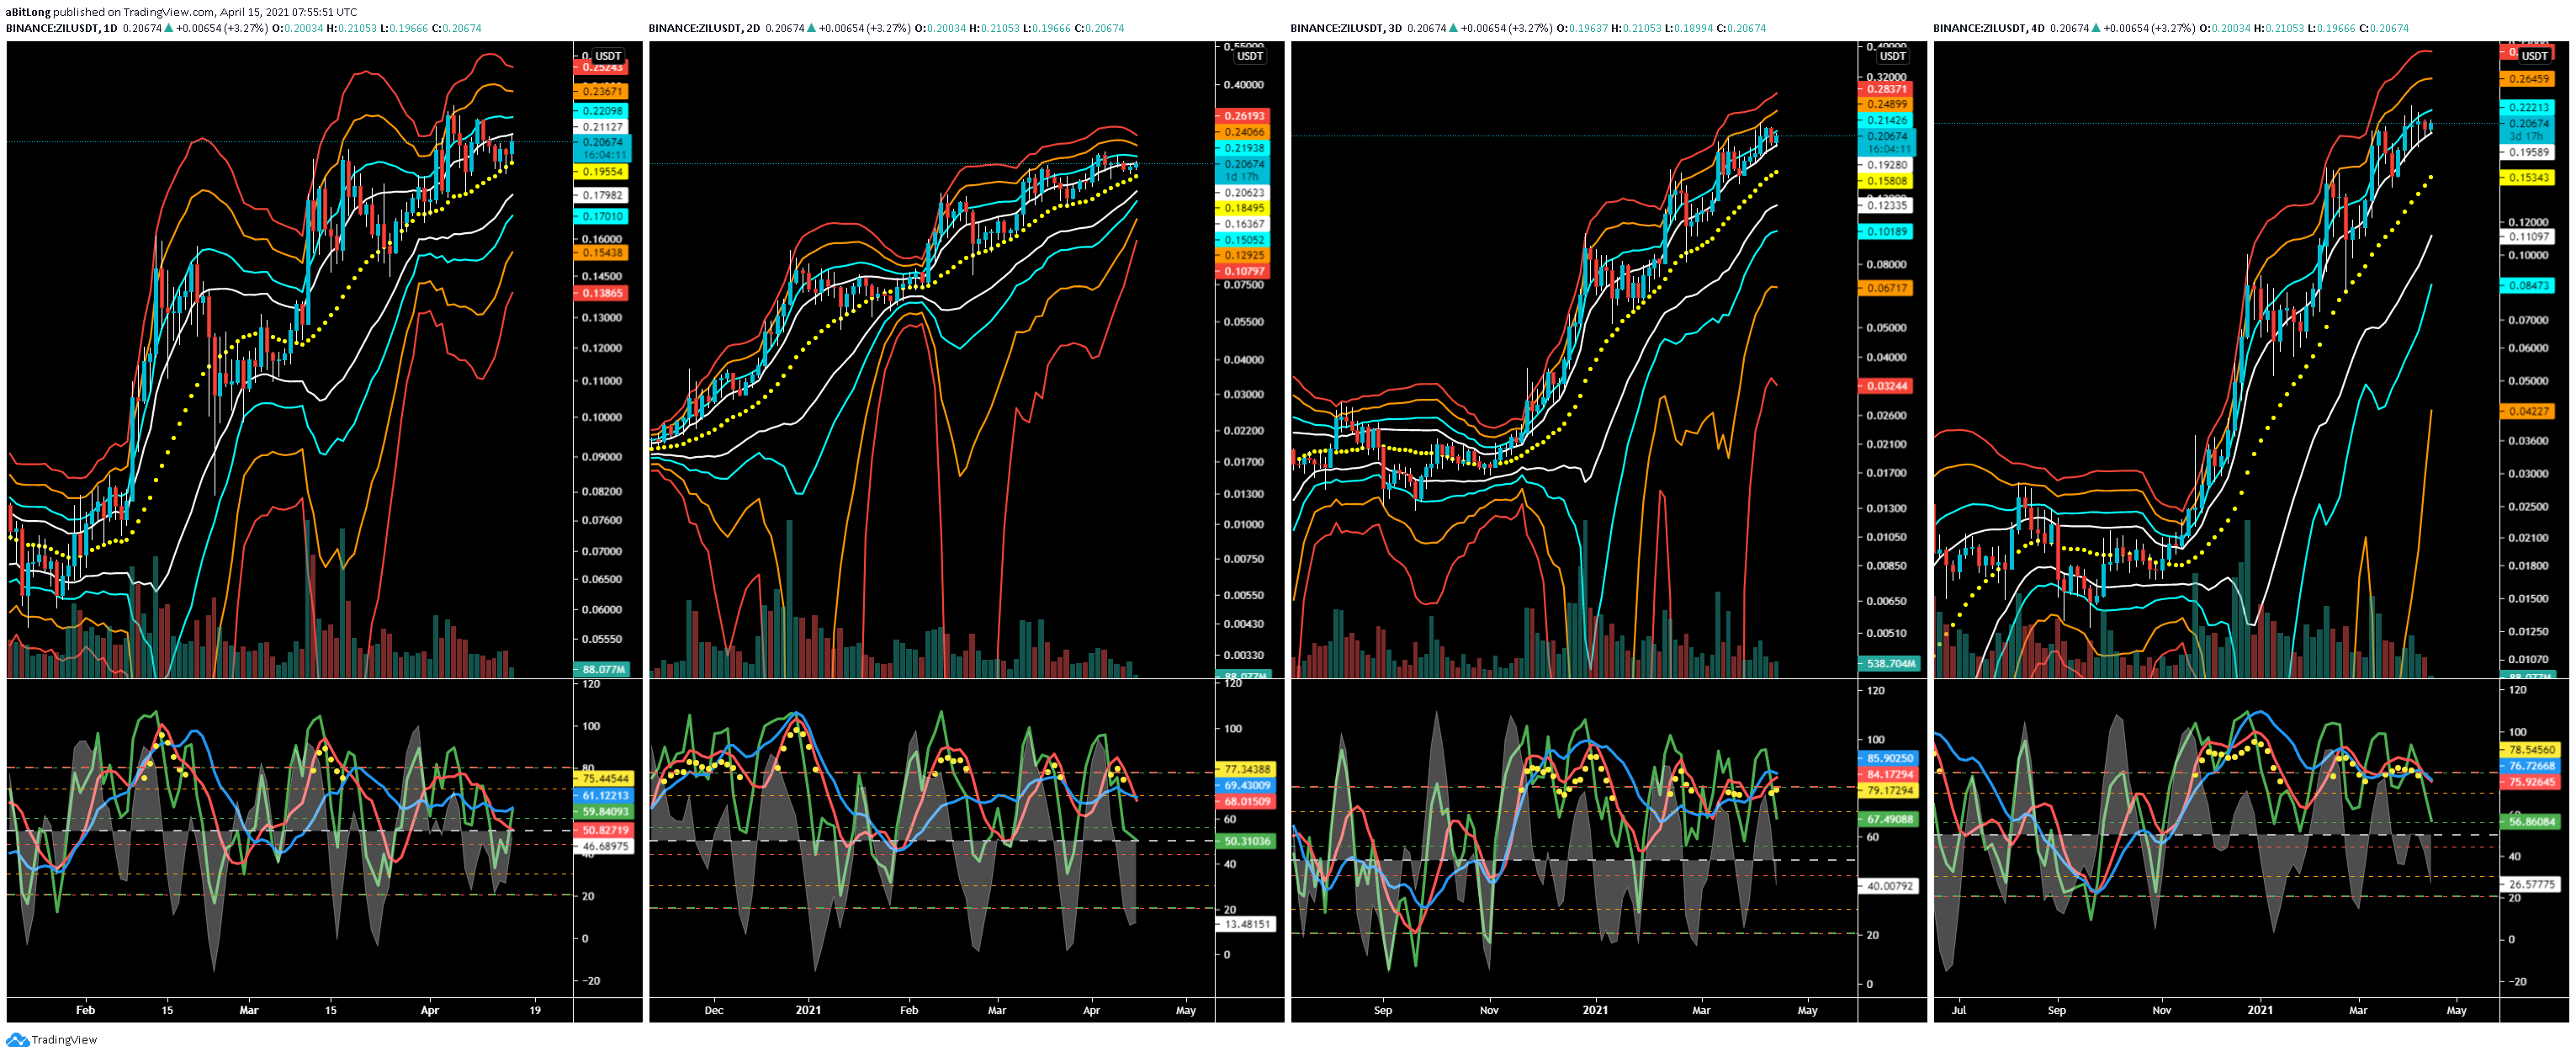Click the BINANCE:ZILUSDT, 2D chart title
The image size is (2576, 1057).
[705, 28]
